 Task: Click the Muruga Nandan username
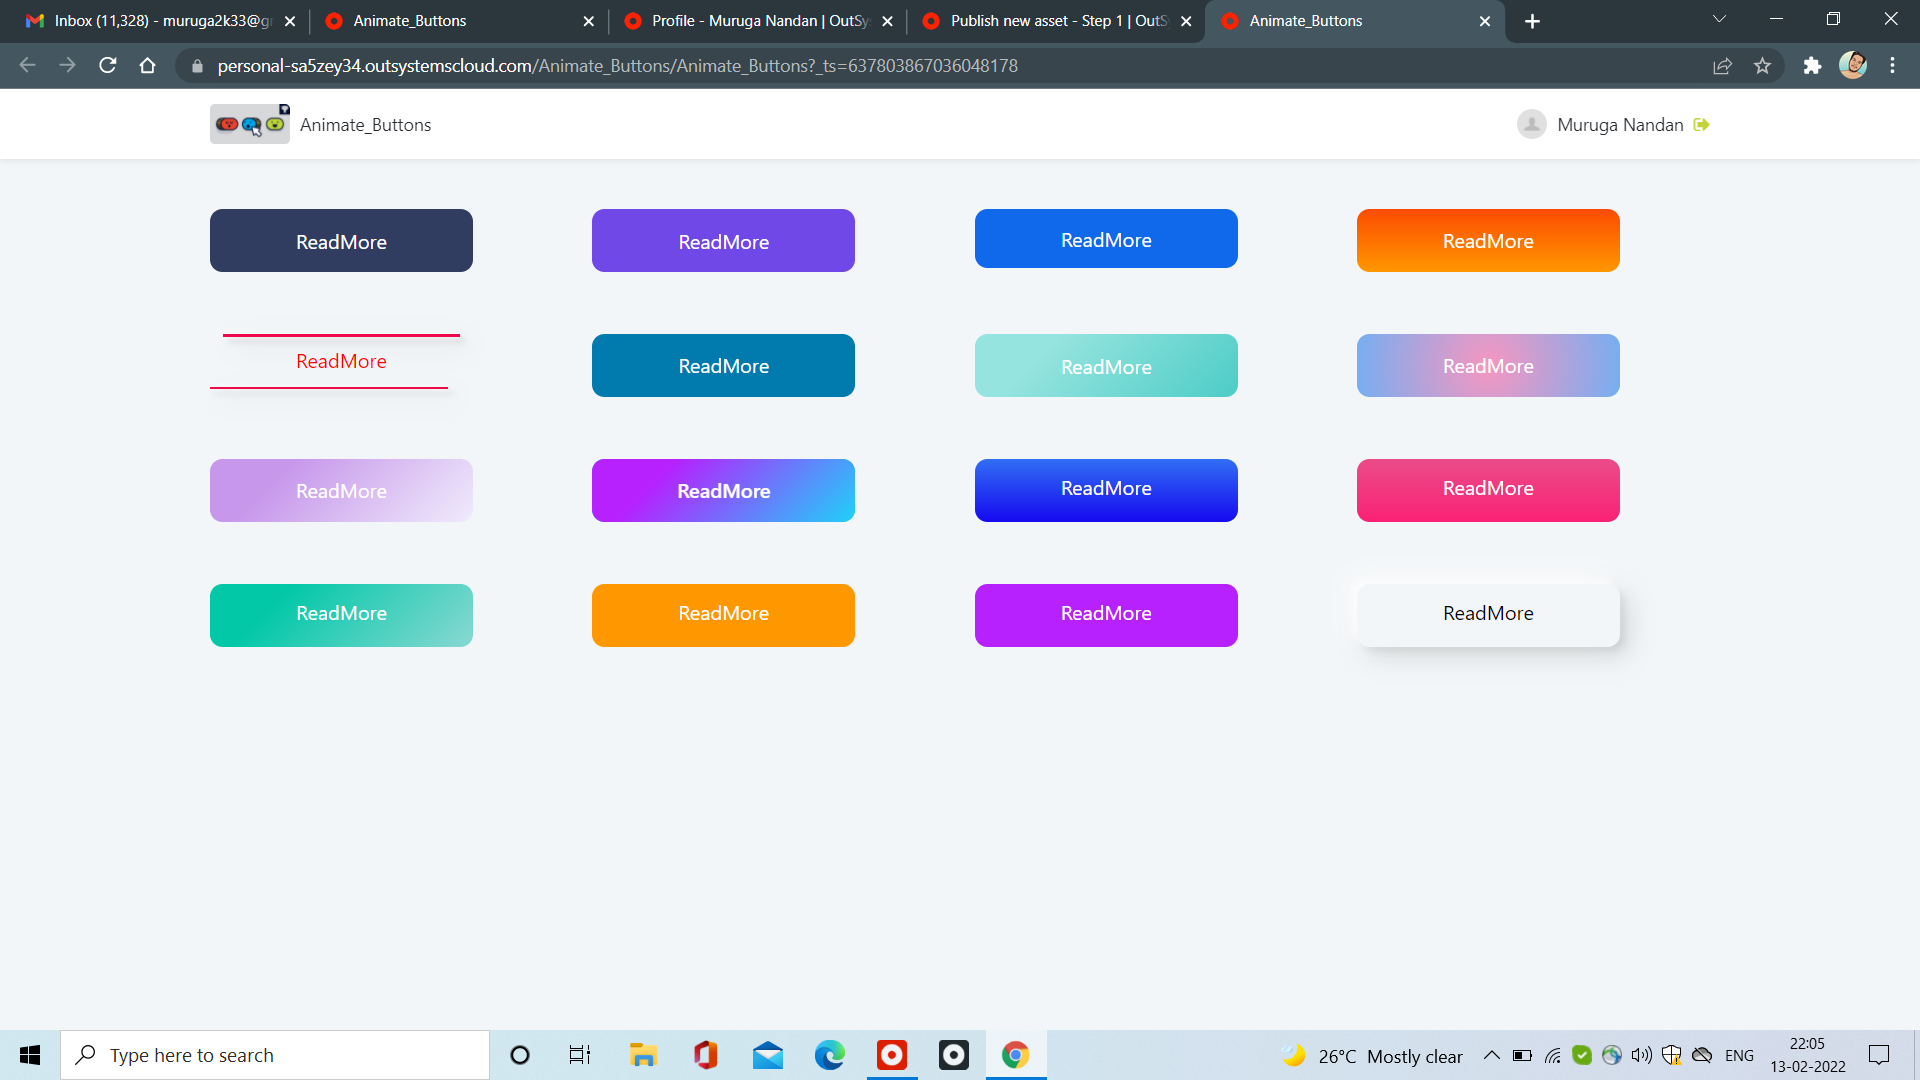tap(1620, 125)
